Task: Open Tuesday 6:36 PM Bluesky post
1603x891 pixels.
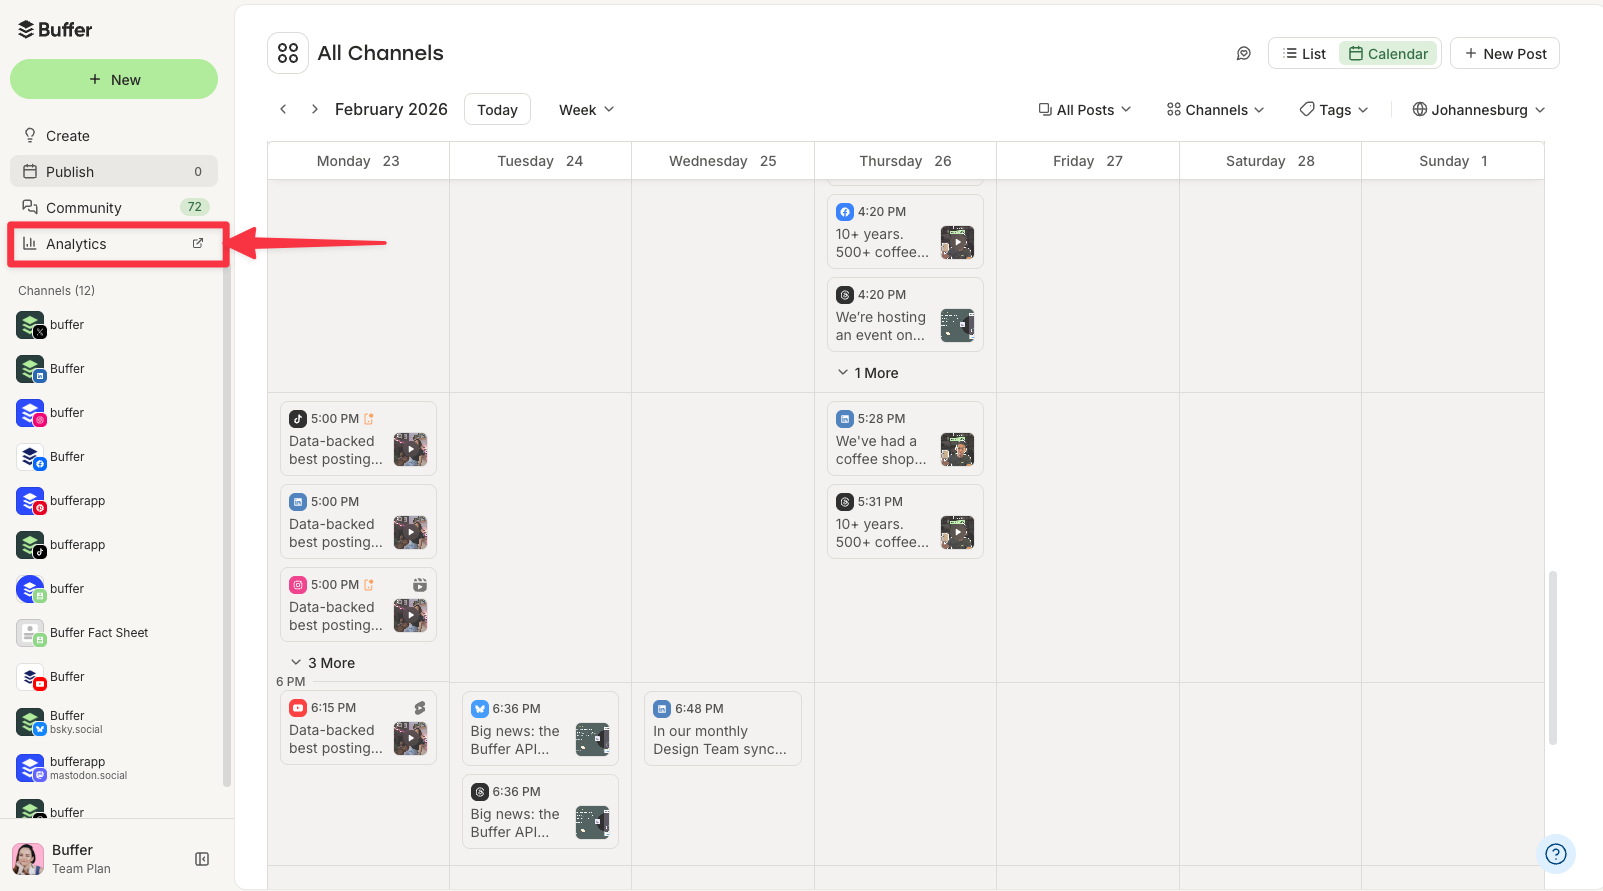Action: [x=540, y=729]
